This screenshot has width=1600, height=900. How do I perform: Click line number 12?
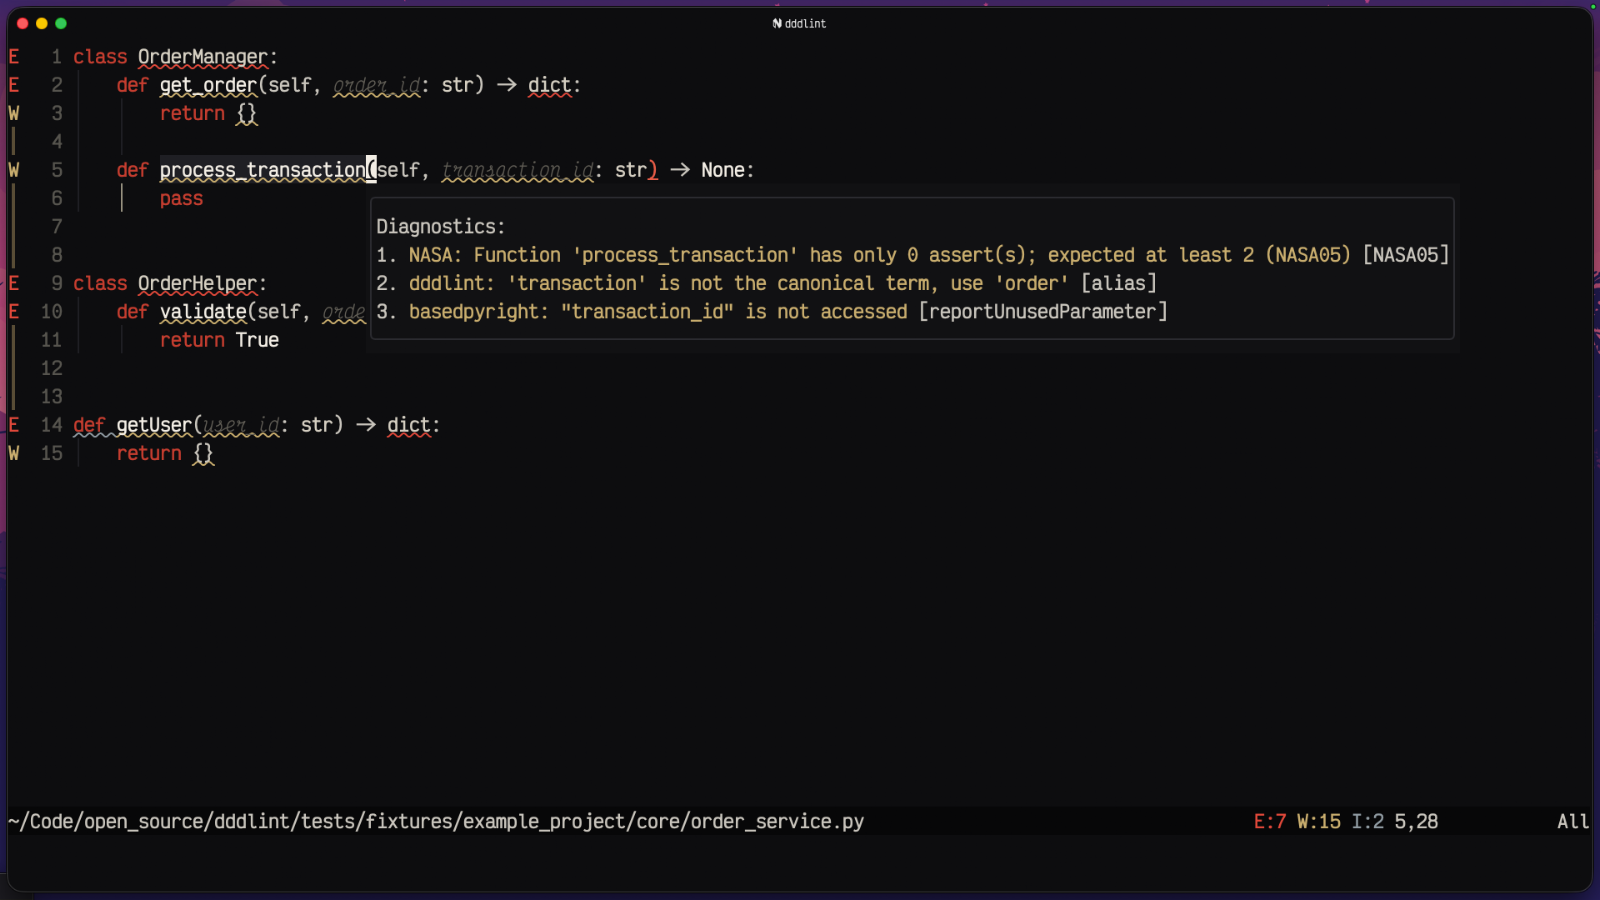pyautogui.click(x=52, y=368)
